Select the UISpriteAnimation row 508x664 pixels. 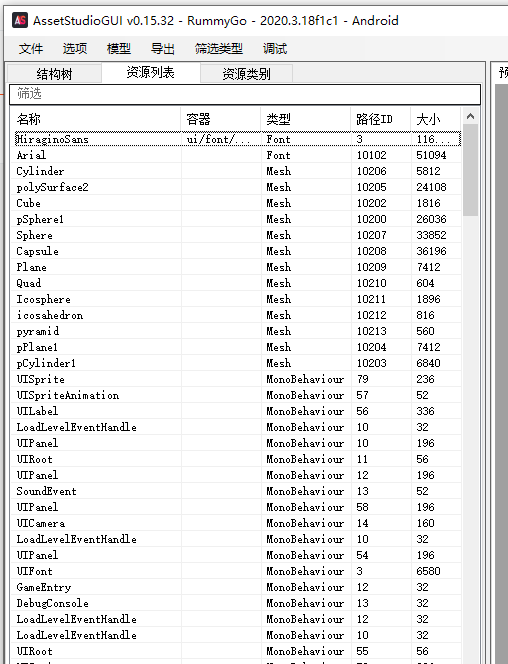pyautogui.click(x=237, y=395)
